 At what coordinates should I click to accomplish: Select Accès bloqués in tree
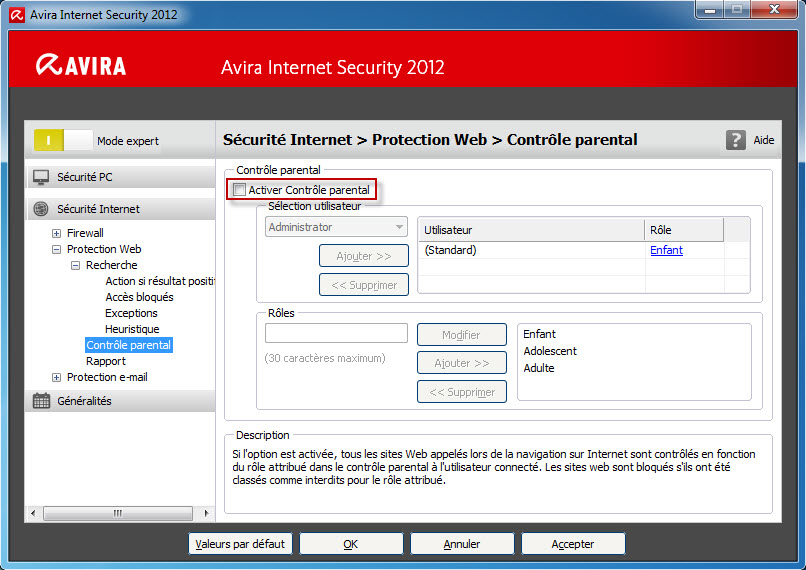pyautogui.click(x=139, y=297)
